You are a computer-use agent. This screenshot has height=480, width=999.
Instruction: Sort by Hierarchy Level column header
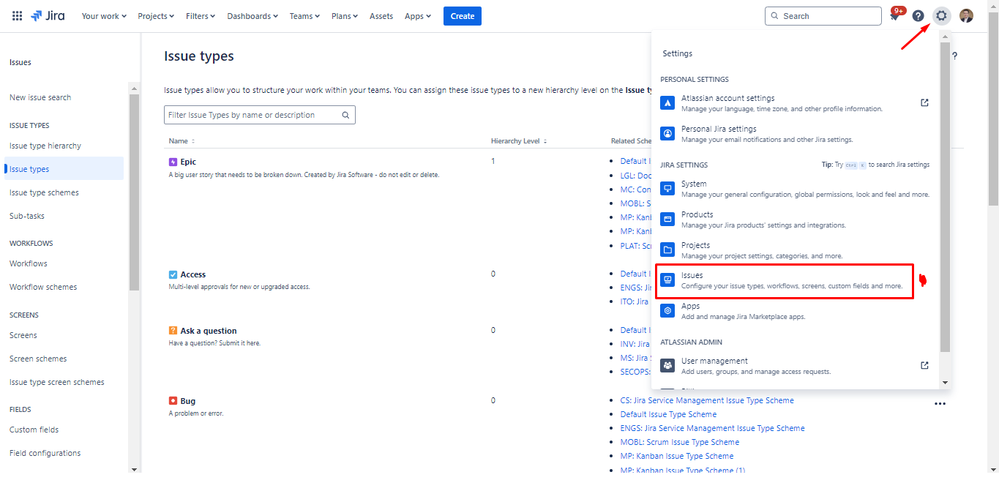[519, 141]
